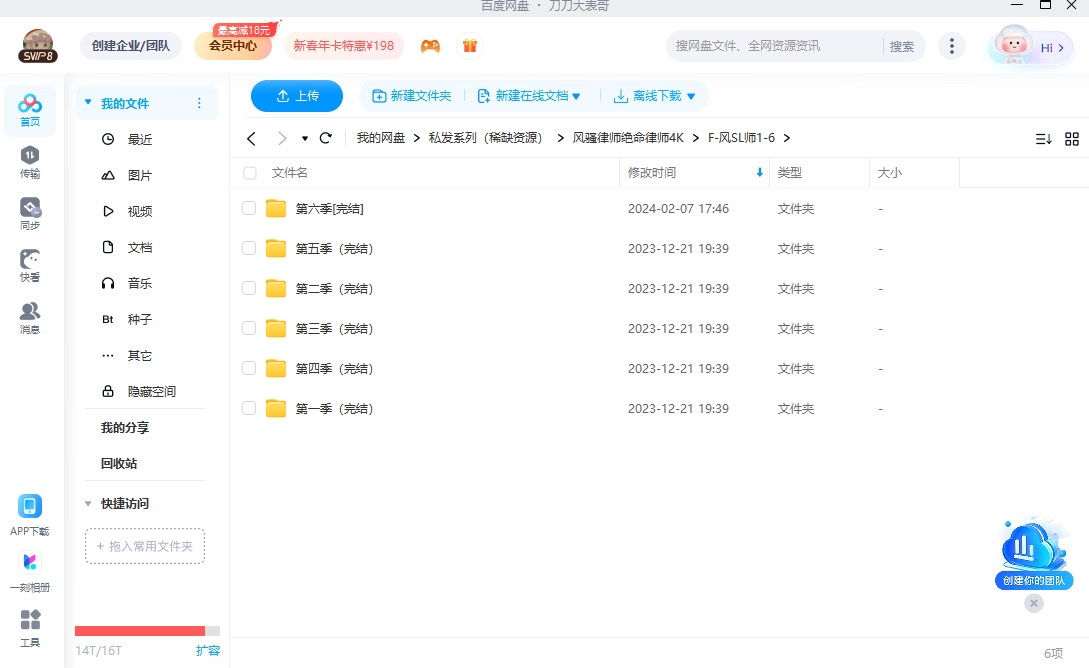Click the refresh icon in navigation bar
The height and width of the screenshot is (668, 1089).
[x=325, y=138]
